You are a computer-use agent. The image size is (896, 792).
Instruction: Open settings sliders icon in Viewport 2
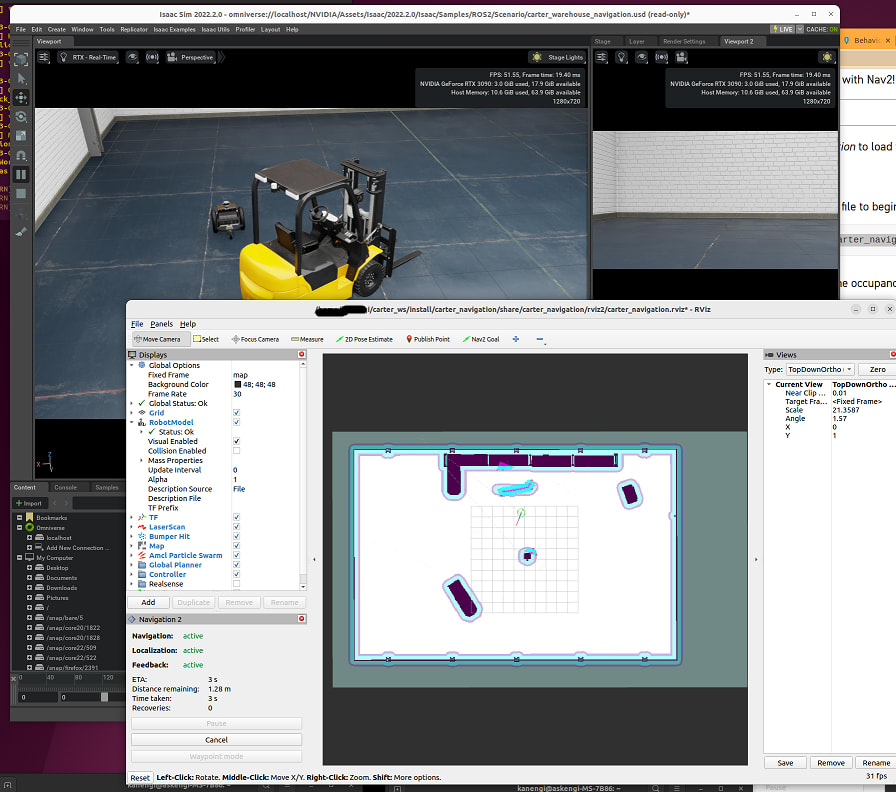pyautogui.click(x=602, y=57)
